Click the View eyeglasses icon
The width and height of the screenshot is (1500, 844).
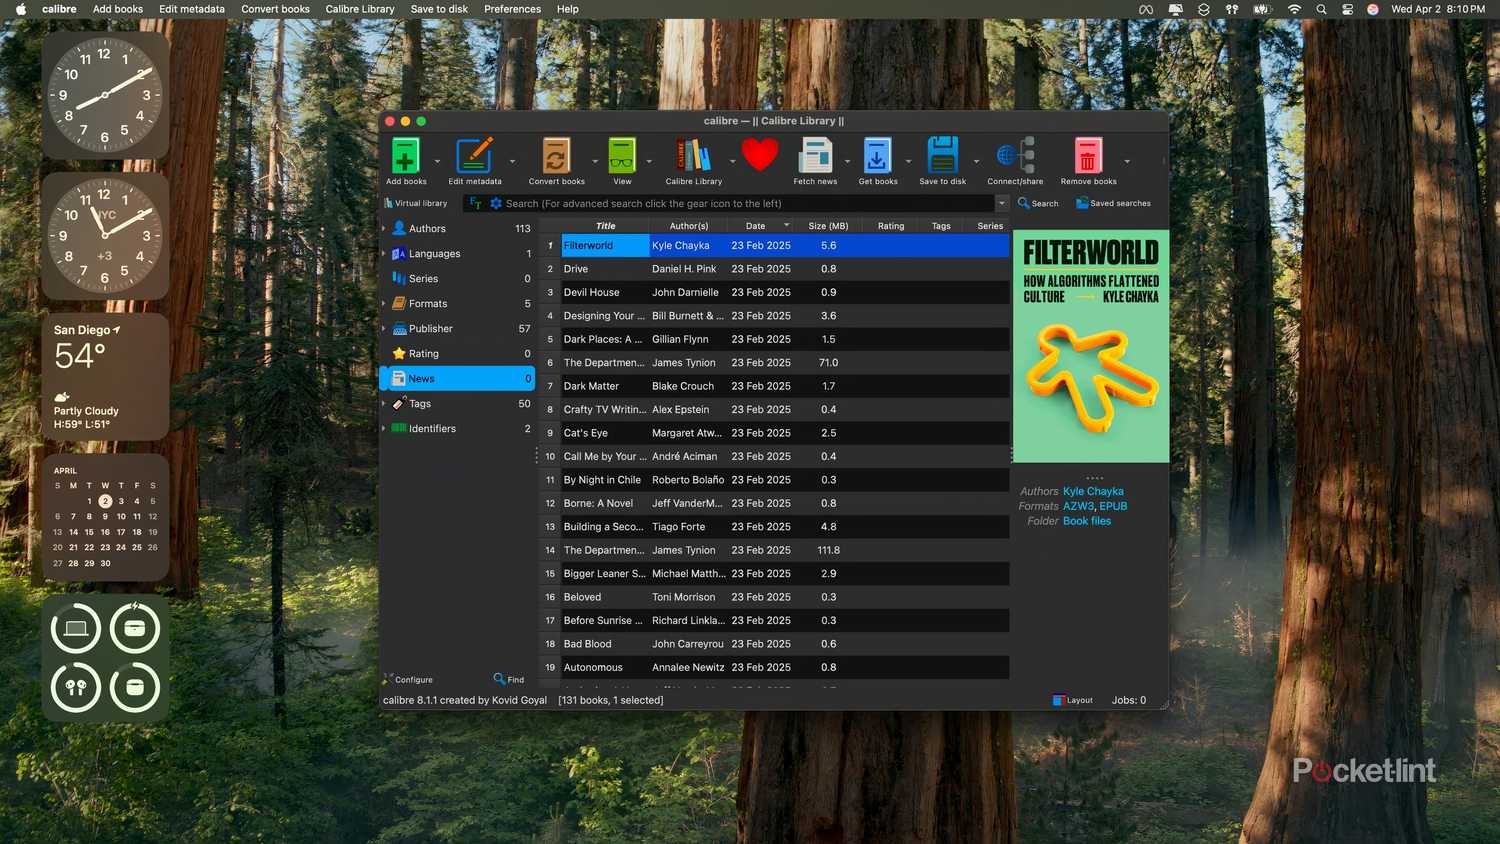tap(621, 155)
